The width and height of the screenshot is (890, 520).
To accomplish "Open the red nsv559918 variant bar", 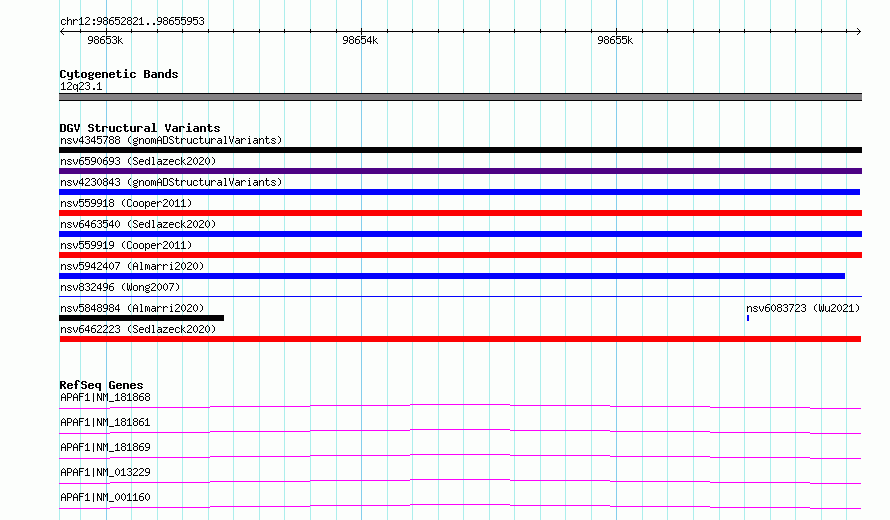I will [460, 213].
